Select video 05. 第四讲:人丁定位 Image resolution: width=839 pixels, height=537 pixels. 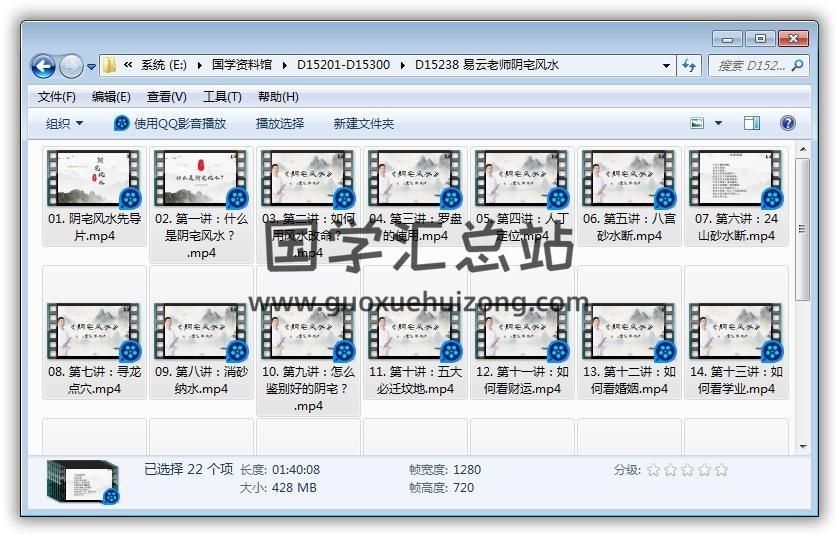pos(522,196)
